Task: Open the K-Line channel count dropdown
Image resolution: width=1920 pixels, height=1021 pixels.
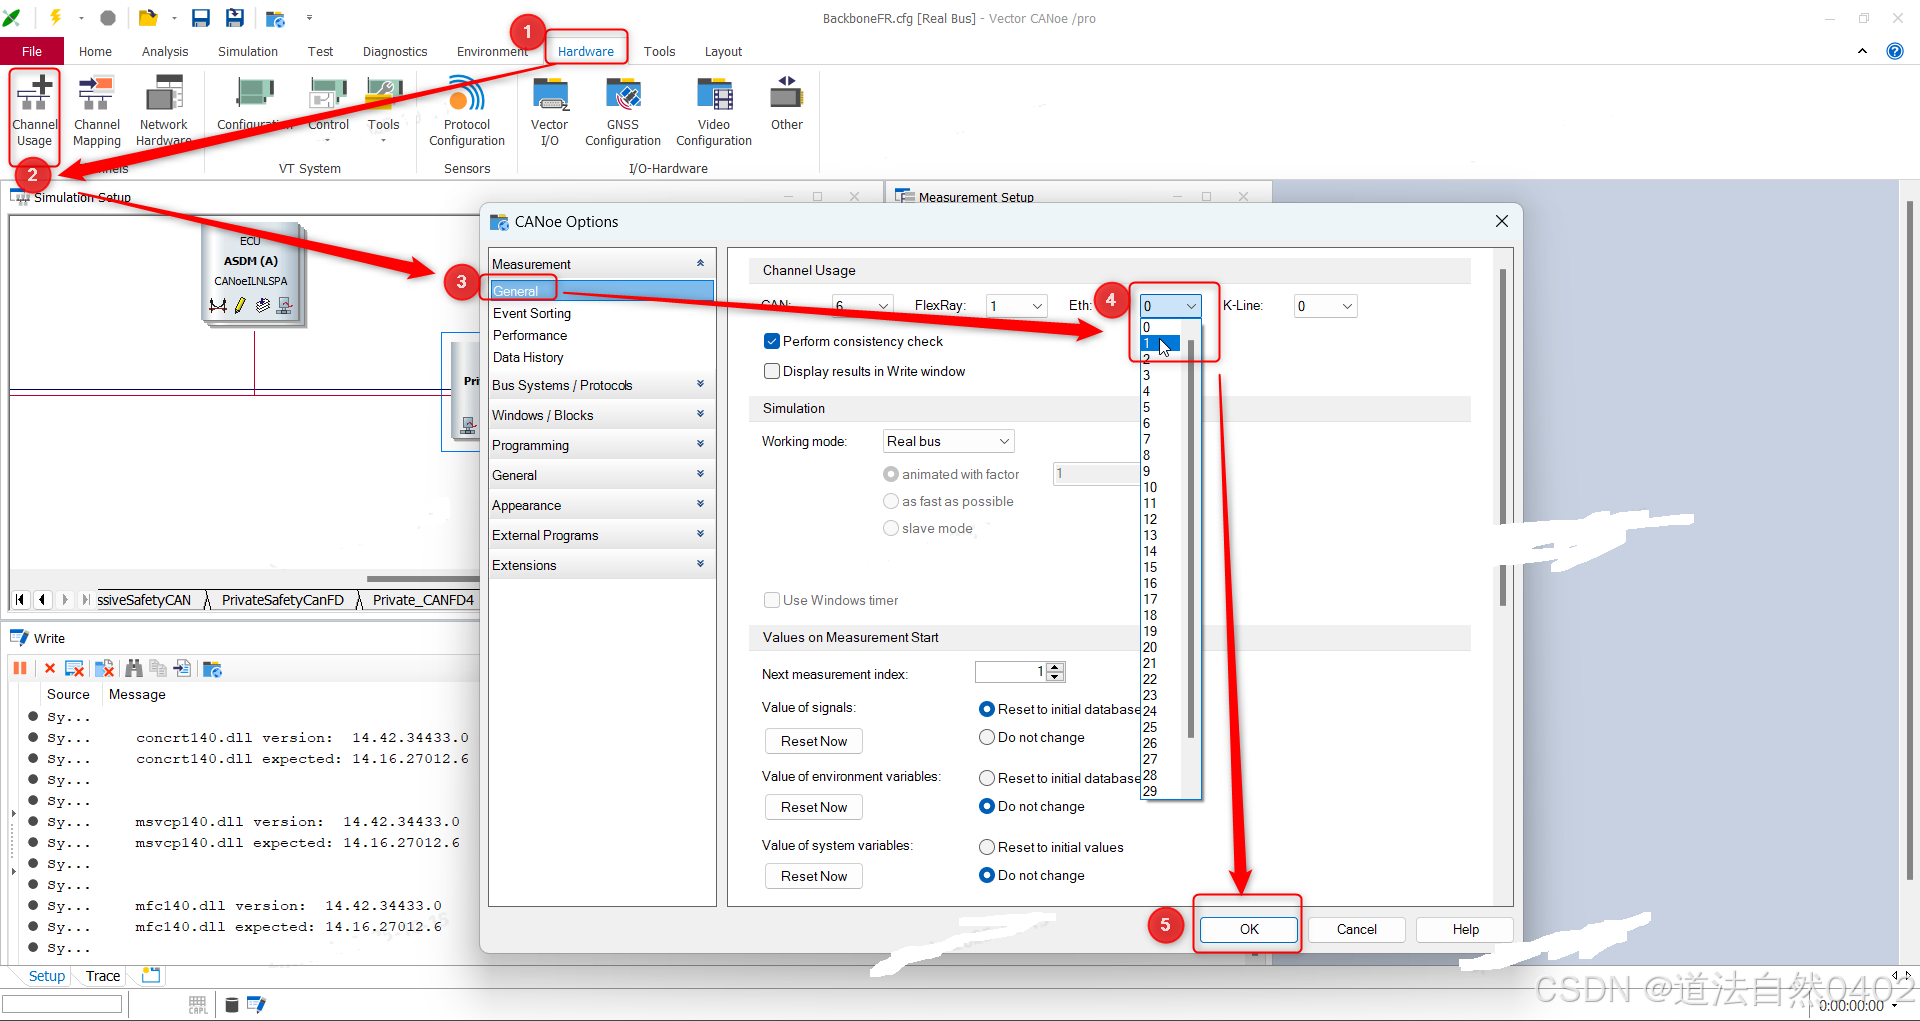Action: pyautogui.click(x=1325, y=306)
